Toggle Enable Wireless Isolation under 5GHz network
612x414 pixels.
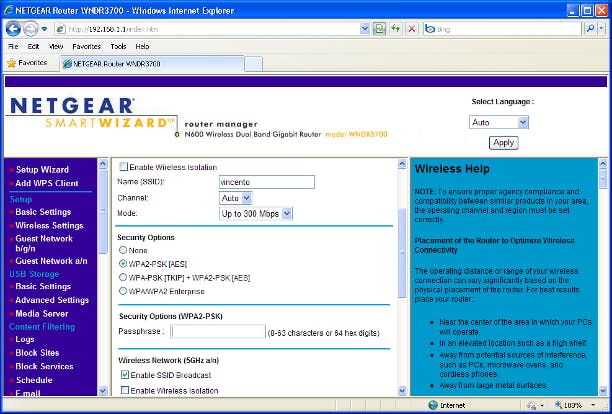point(125,390)
